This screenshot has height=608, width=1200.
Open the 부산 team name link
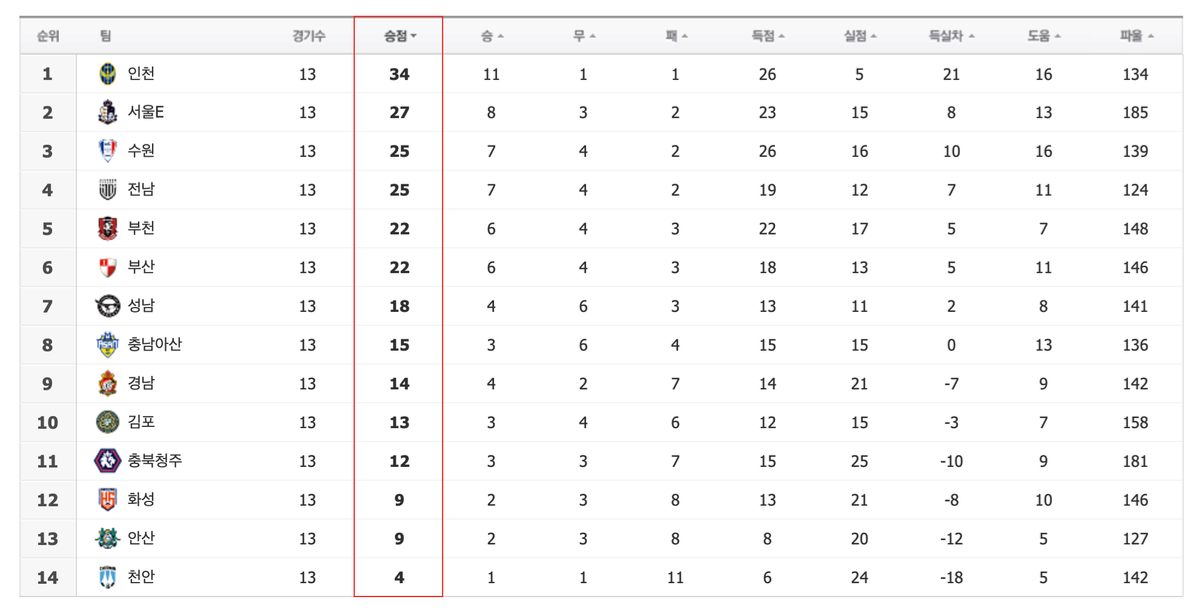click(x=141, y=267)
